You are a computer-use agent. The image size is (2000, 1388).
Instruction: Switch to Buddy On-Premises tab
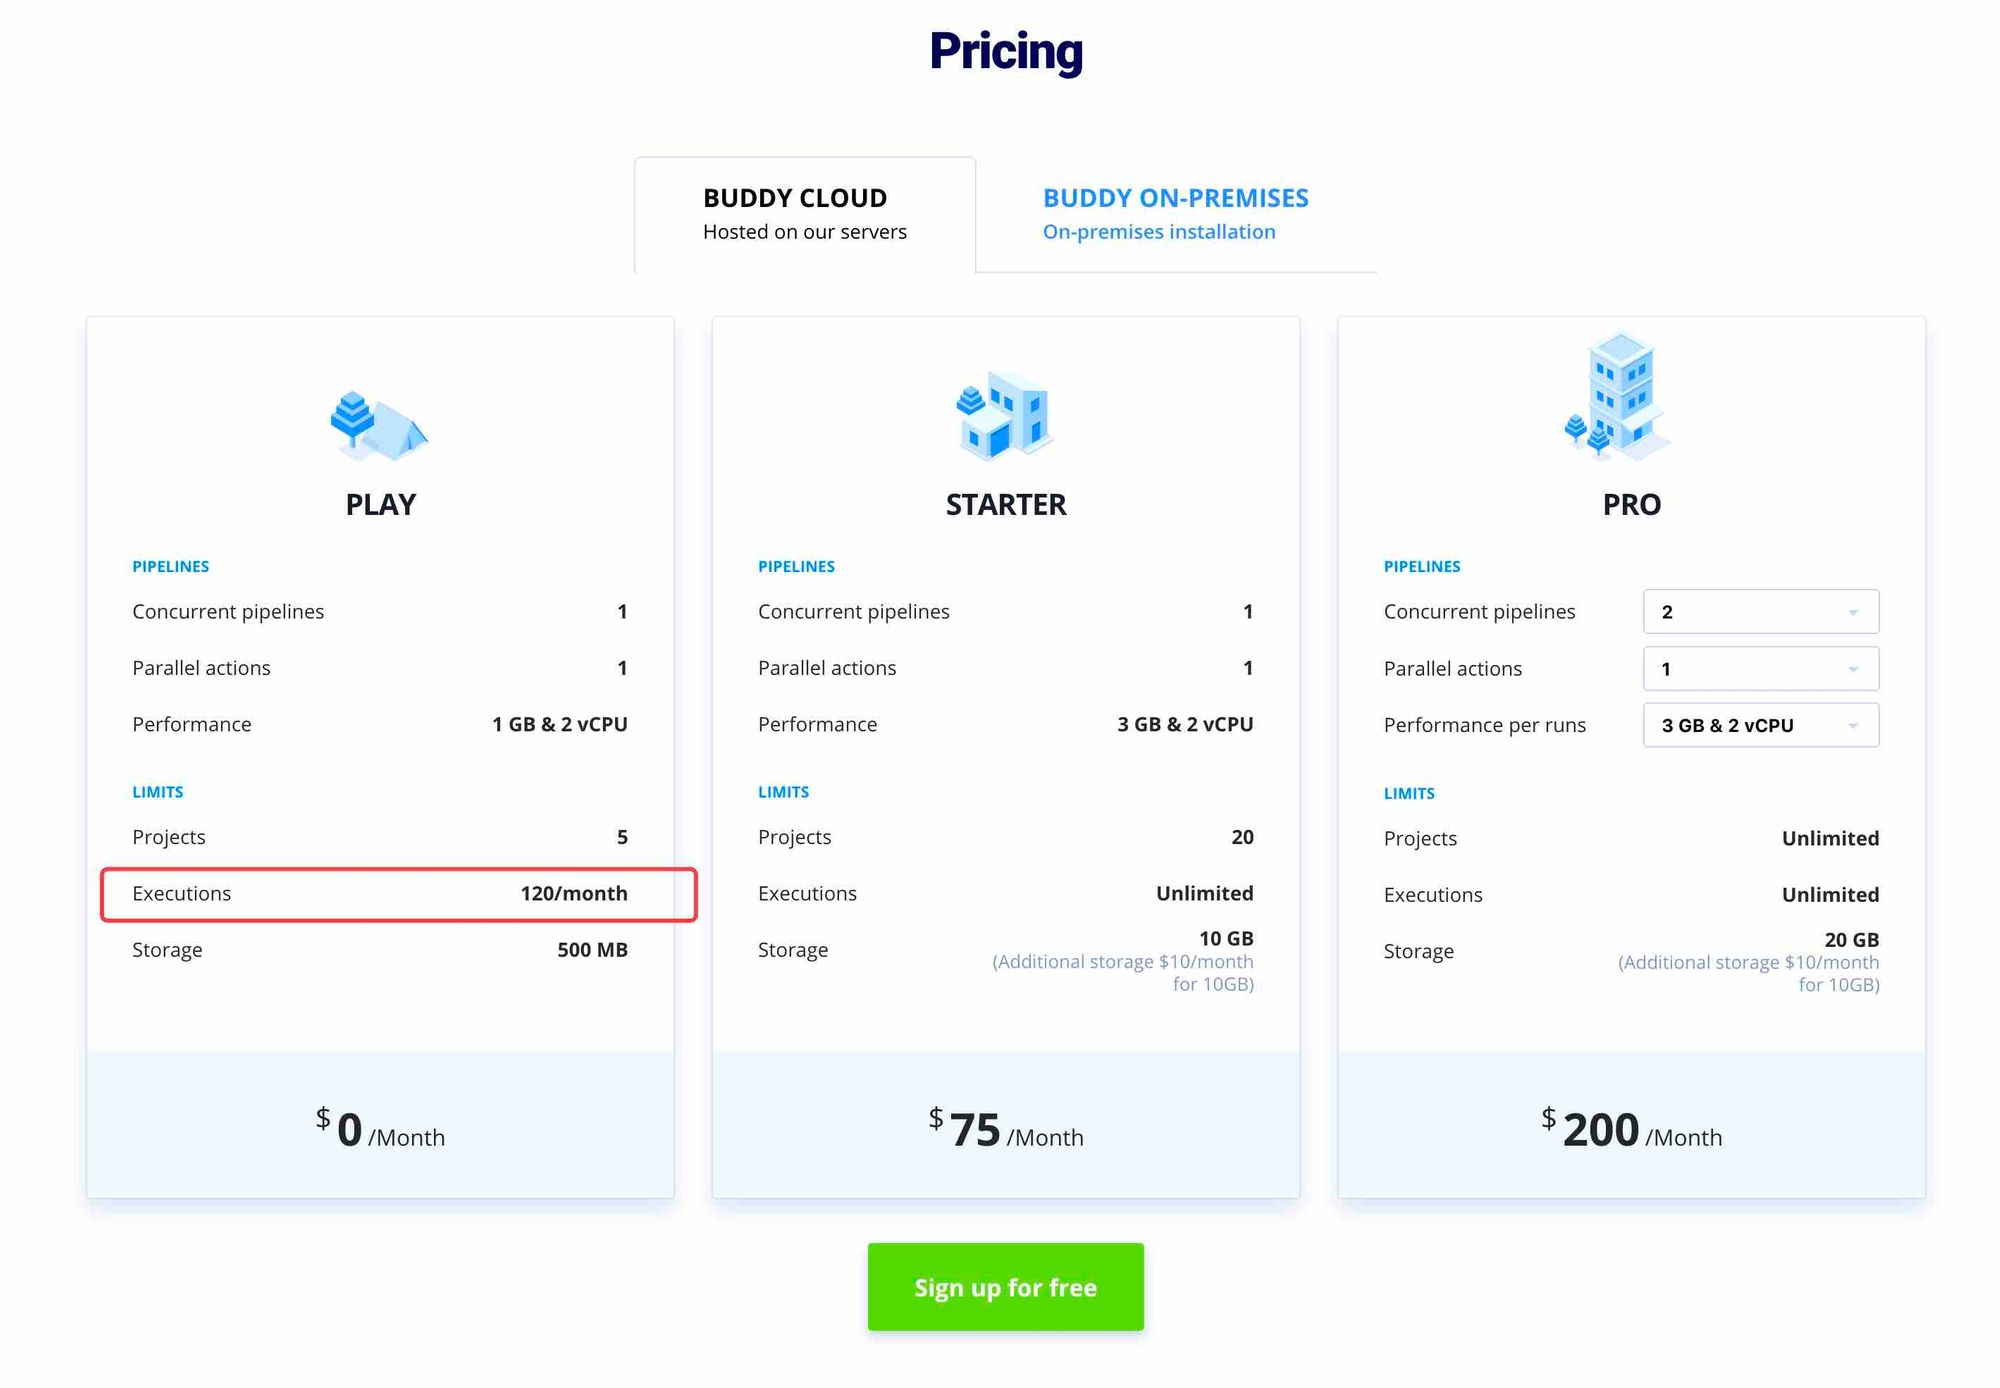1175,214
